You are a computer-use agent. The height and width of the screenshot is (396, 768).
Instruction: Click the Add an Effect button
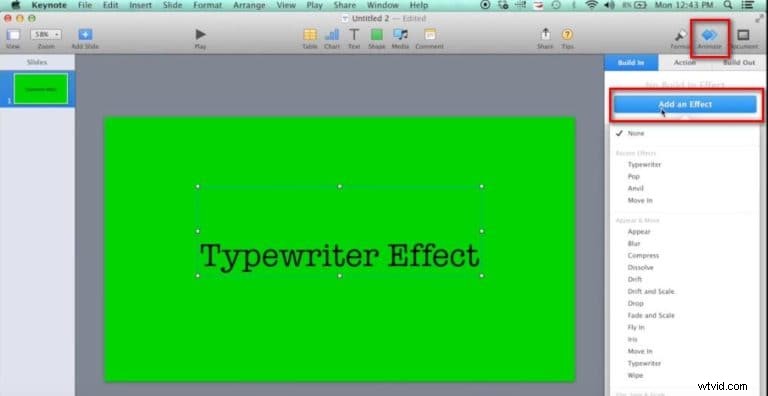click(685, 104)
